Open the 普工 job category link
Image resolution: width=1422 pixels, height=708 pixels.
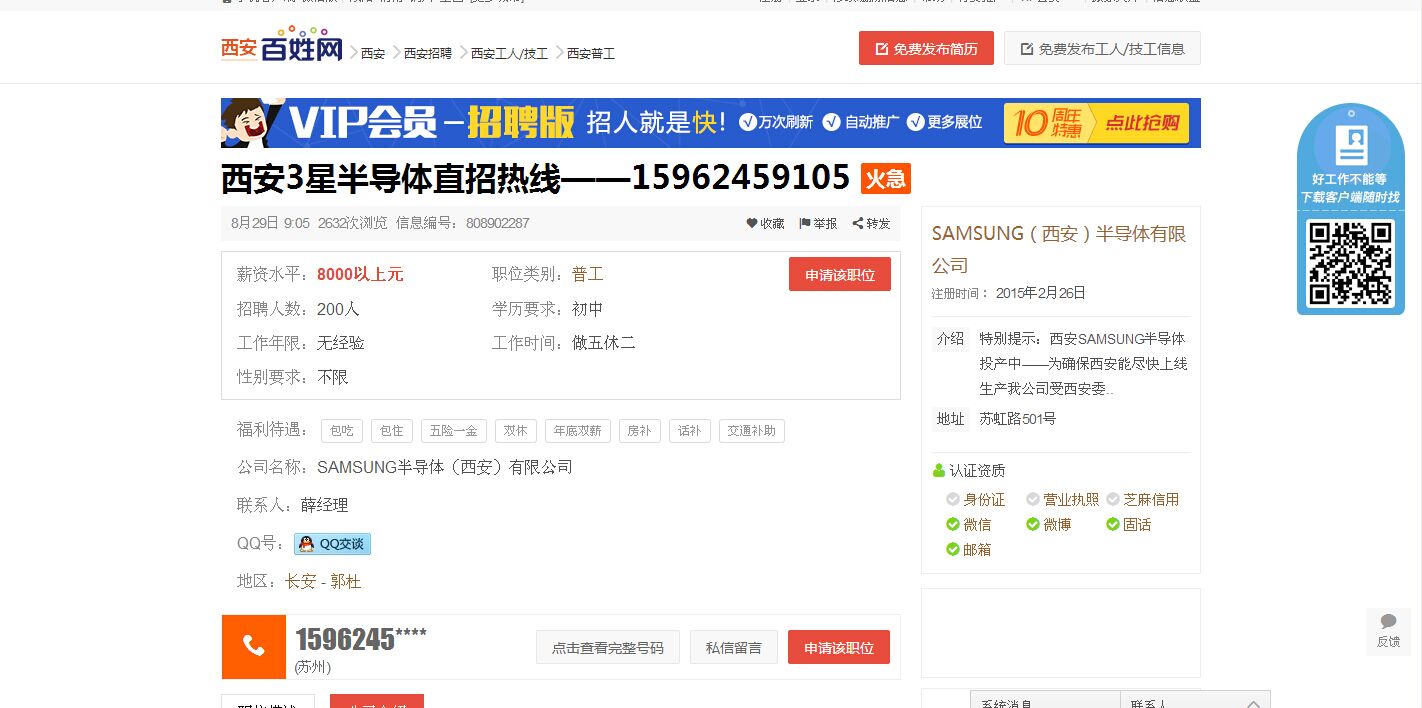(588, 274)
